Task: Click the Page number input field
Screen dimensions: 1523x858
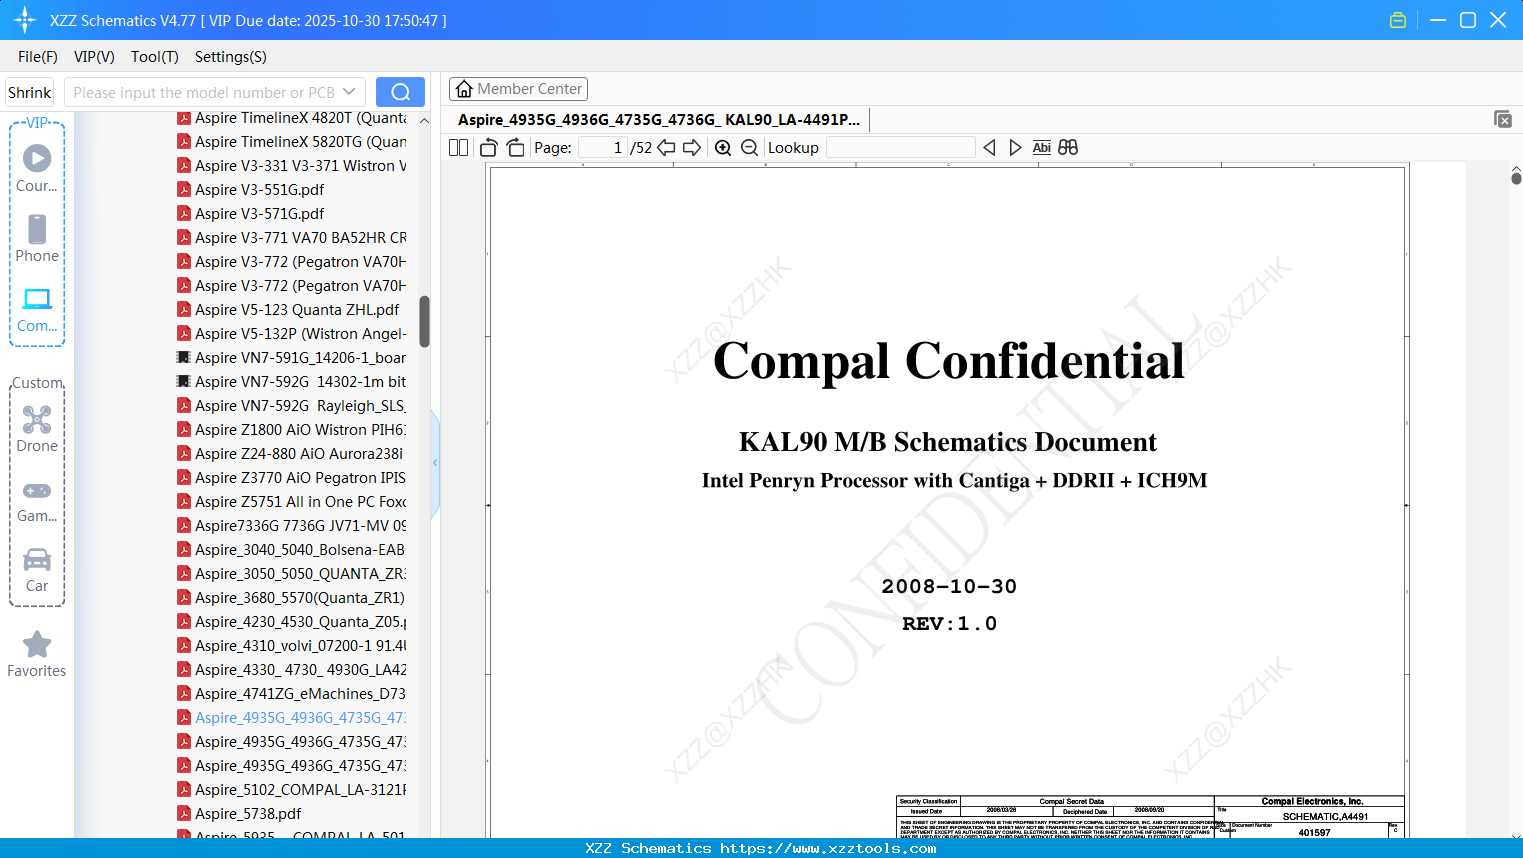Action: click(602, 148)
